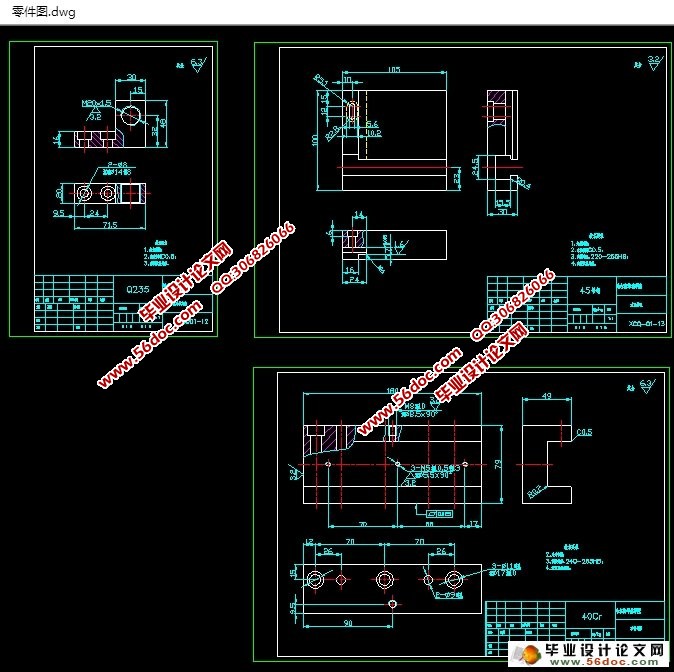This screenshot has height=672, width=674.
Task: Click the 2-φ9 hole callout
Action: [449, 595]
